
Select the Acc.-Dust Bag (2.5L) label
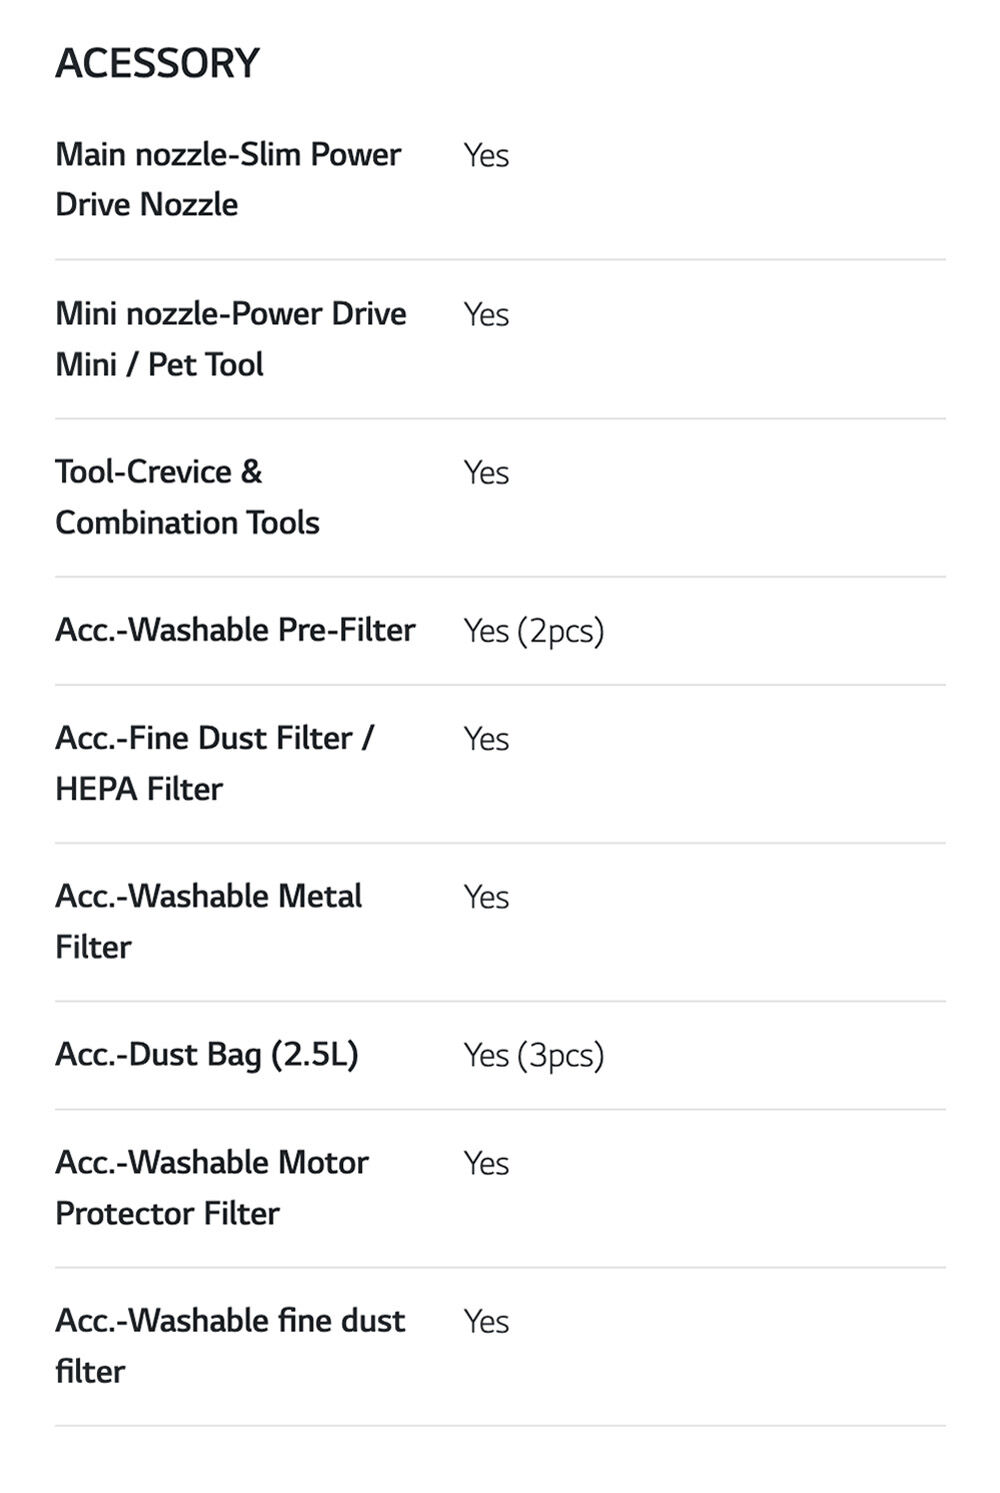tap(207, 1055)
